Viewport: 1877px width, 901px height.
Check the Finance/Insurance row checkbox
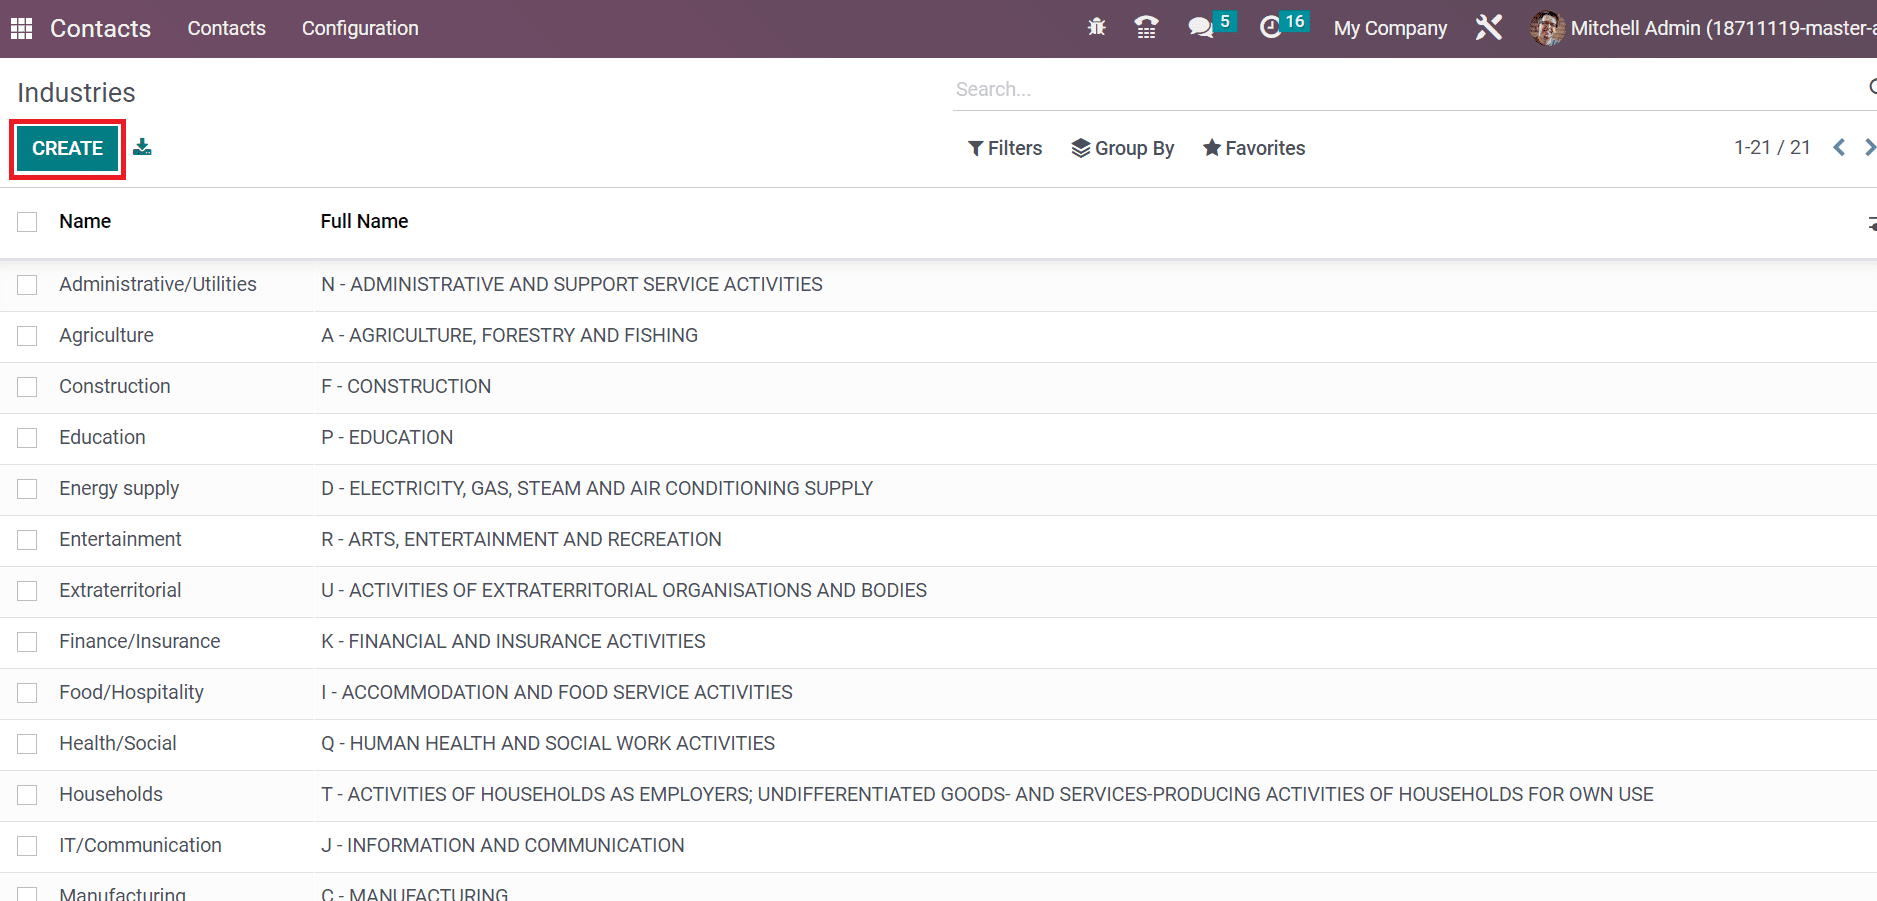[x=27, y=642]
